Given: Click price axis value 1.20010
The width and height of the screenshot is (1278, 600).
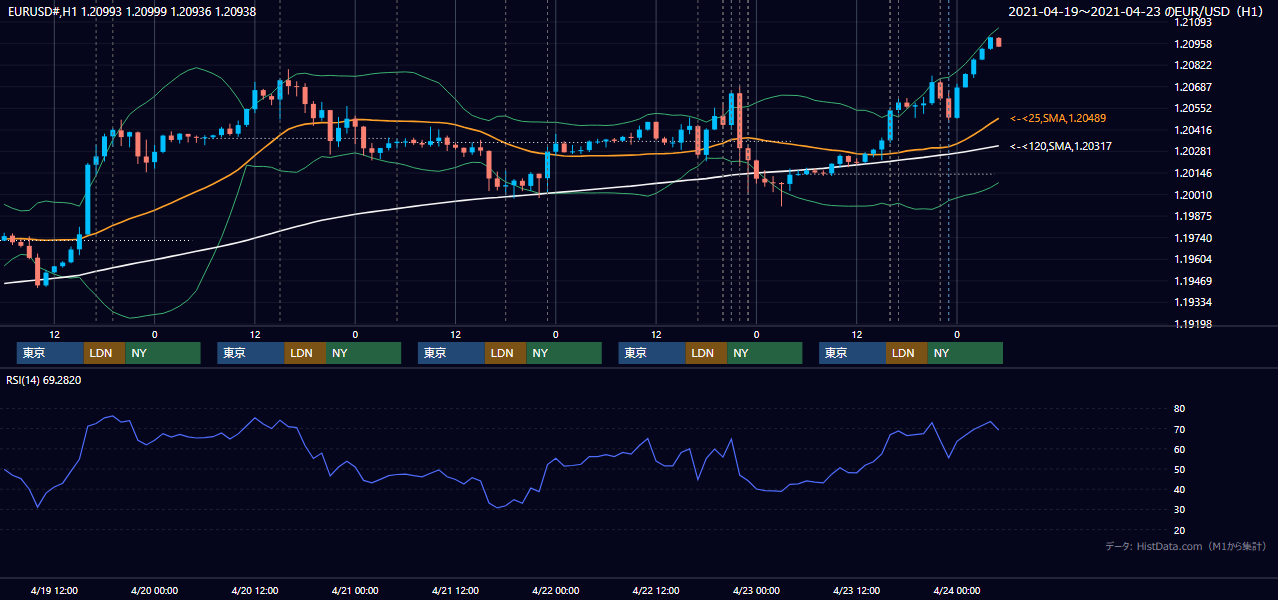Looking at the screenshot, I should point(1193,195).
